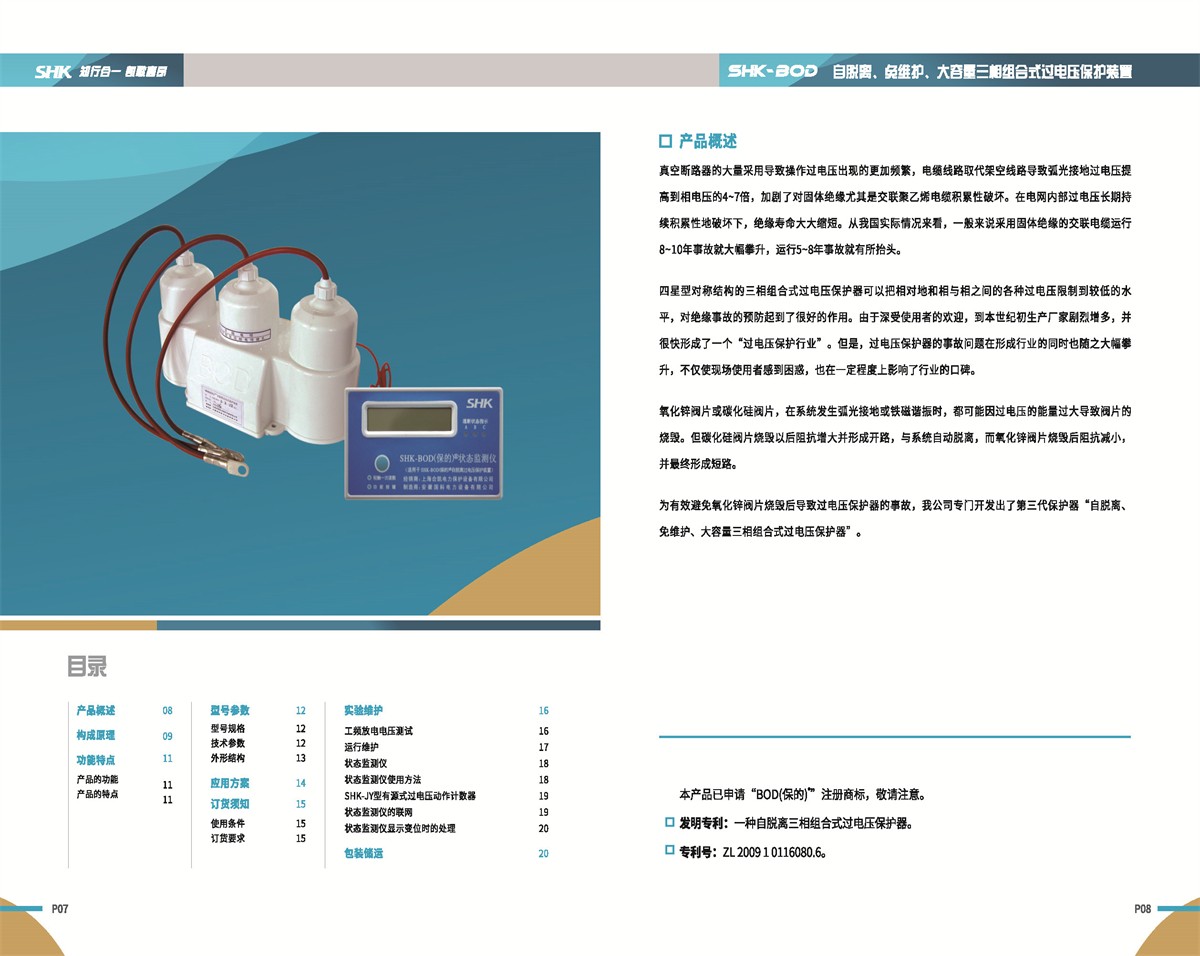Click the P07 page label
The height and width of the screenshot is (956, 1200).
point(59,909)
